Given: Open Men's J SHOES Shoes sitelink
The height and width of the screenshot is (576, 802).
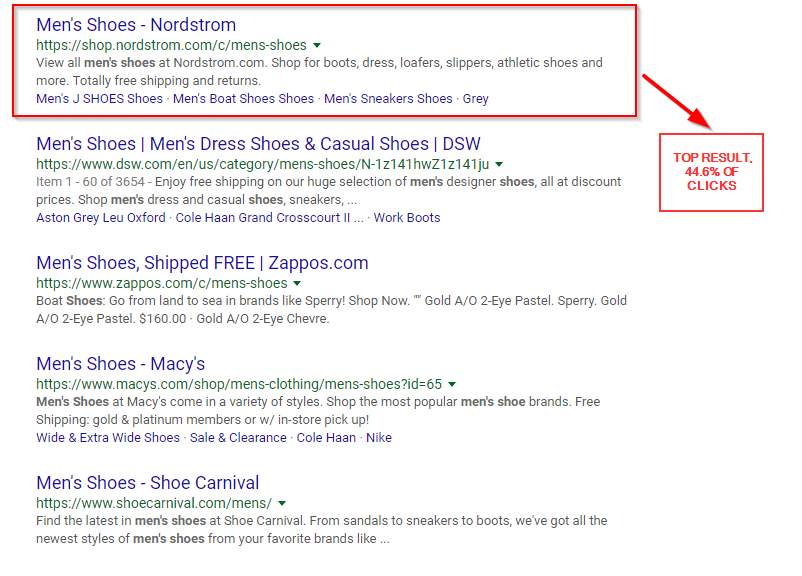Looking at the screenshot, I should pos(99,99).
